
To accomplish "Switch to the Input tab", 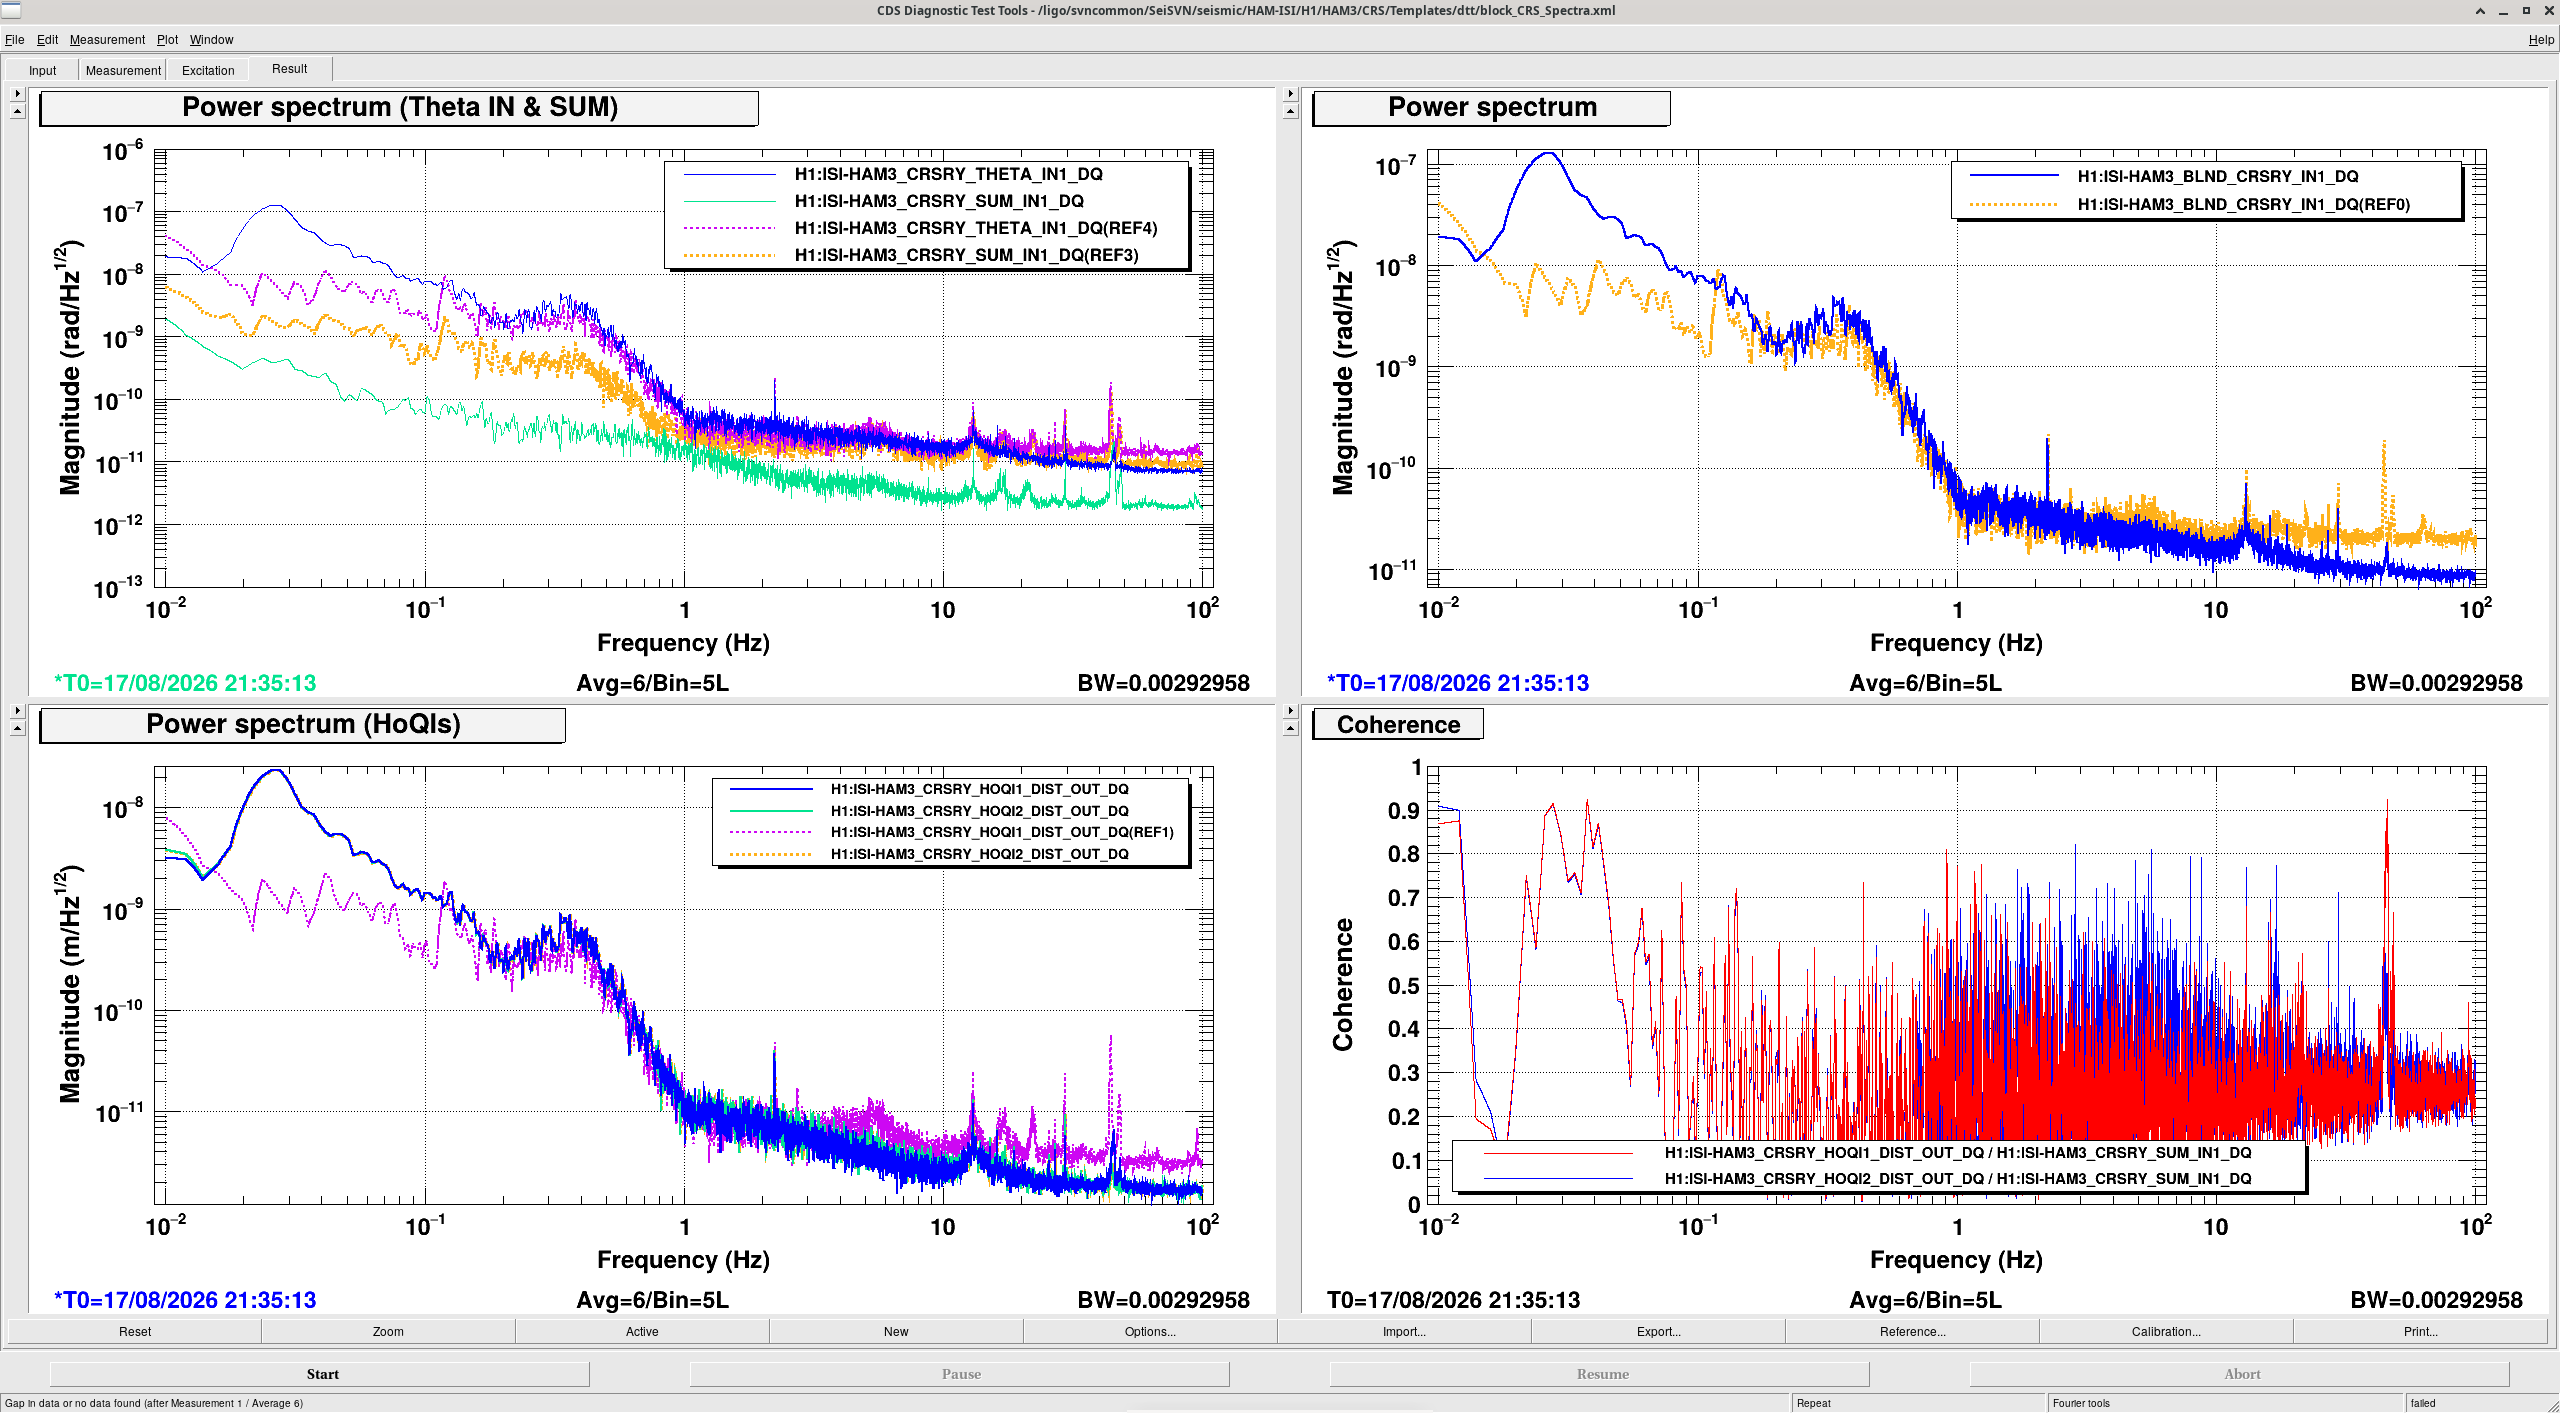I will [x=42, y=70].
